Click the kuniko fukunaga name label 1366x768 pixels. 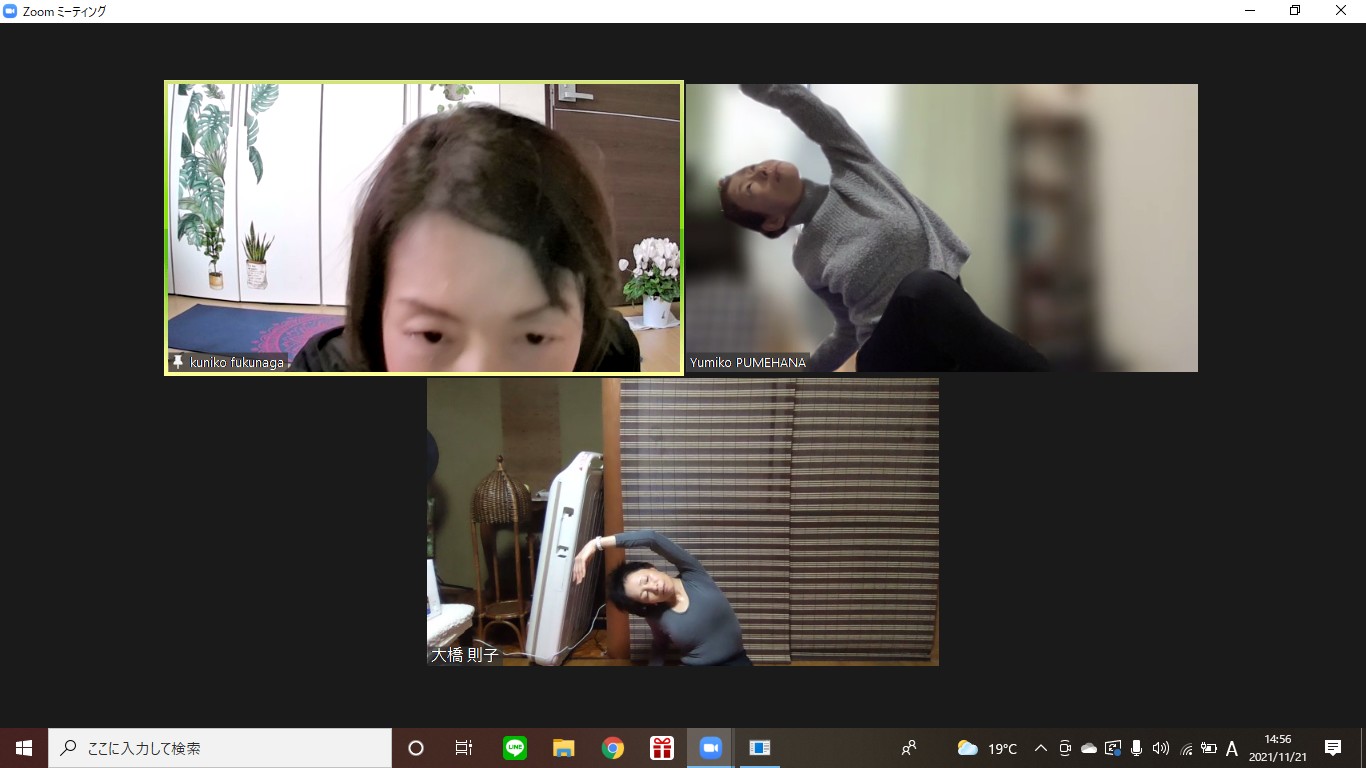(x=237, y=362)
